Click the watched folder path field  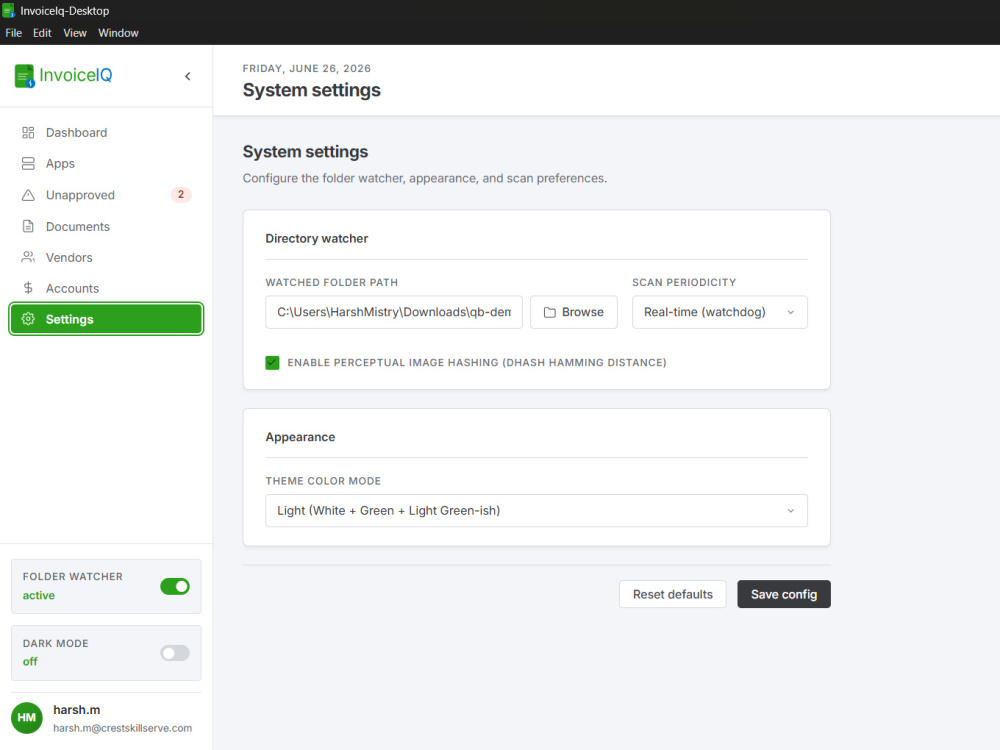(393, 312)
